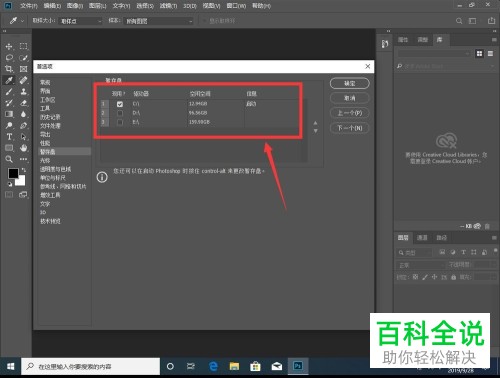Image resolution: width=500 pixels, height=378 pixels.
Task: Open Layers panel flyout menu
Action: [x=494, y=238]
